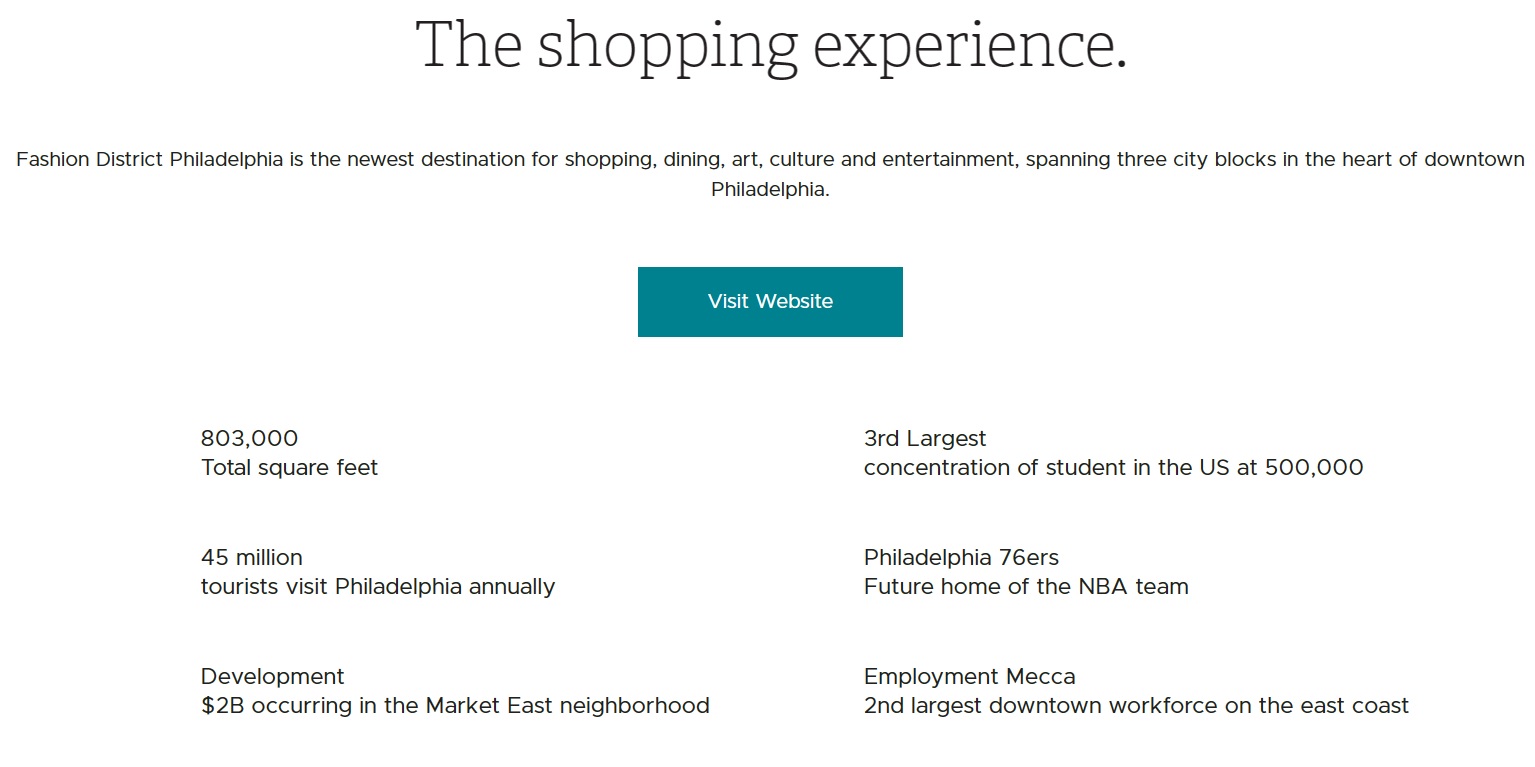Click the '500,000' student count number

[x=1313, y=467]
